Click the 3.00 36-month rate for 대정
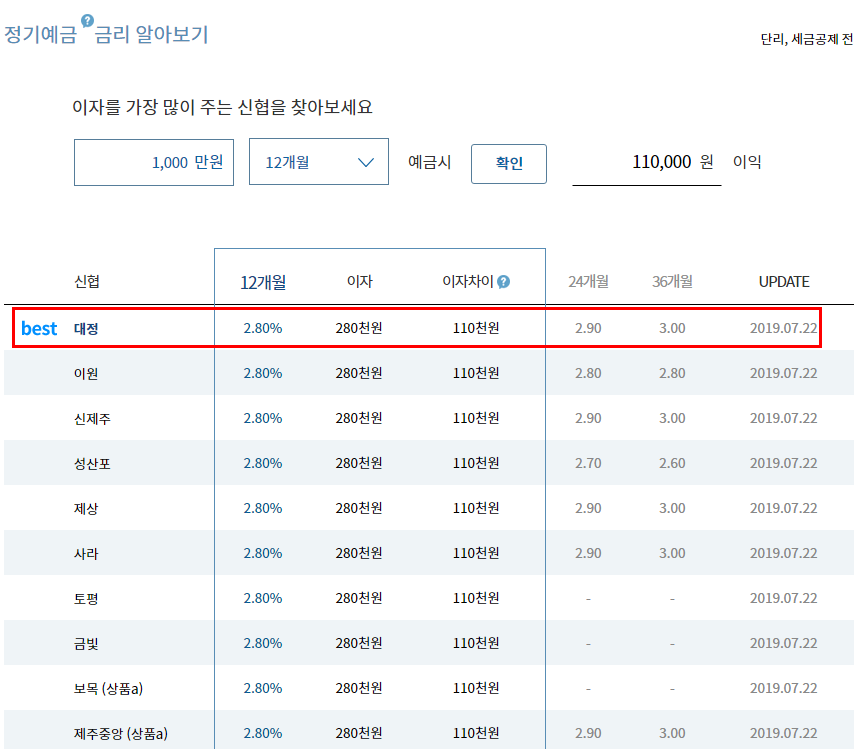 672,328
